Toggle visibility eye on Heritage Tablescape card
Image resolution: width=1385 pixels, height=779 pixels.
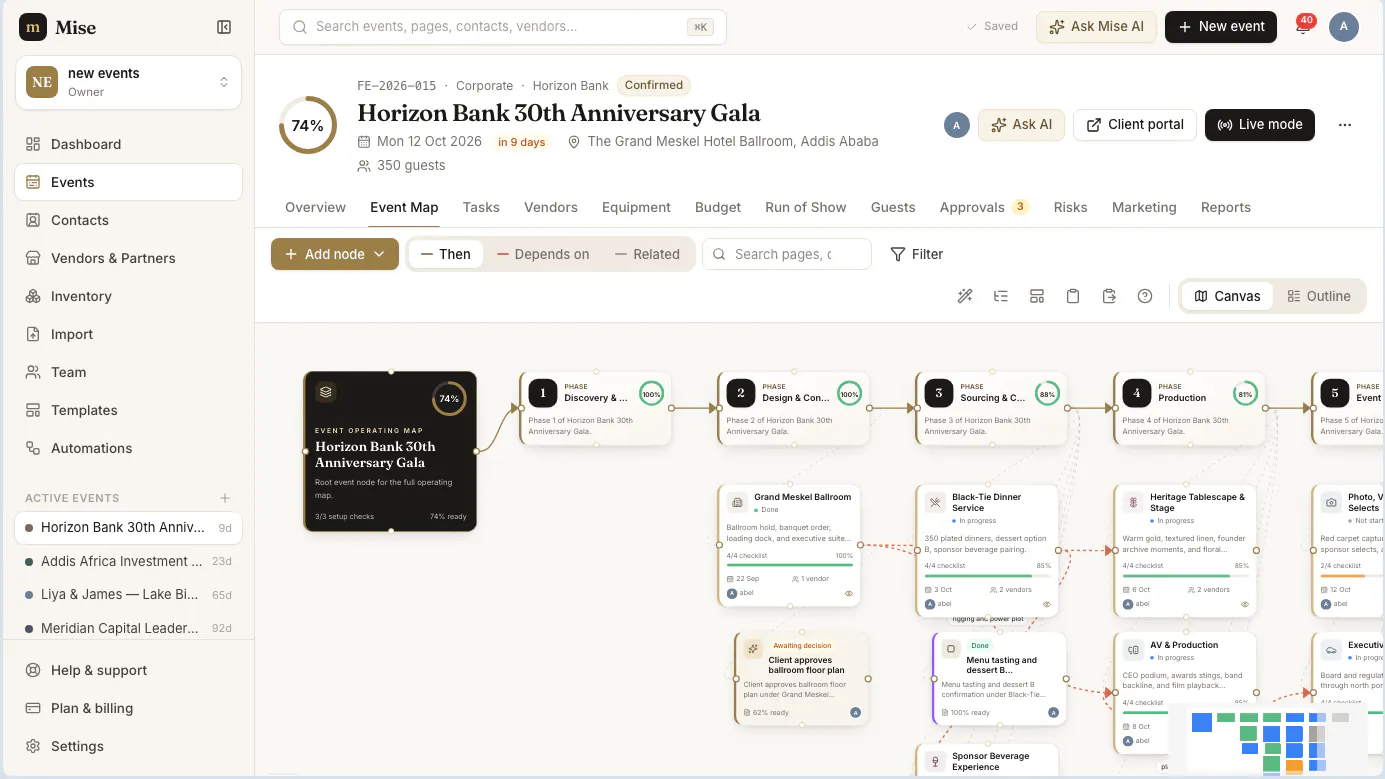tap(1245, 604)
